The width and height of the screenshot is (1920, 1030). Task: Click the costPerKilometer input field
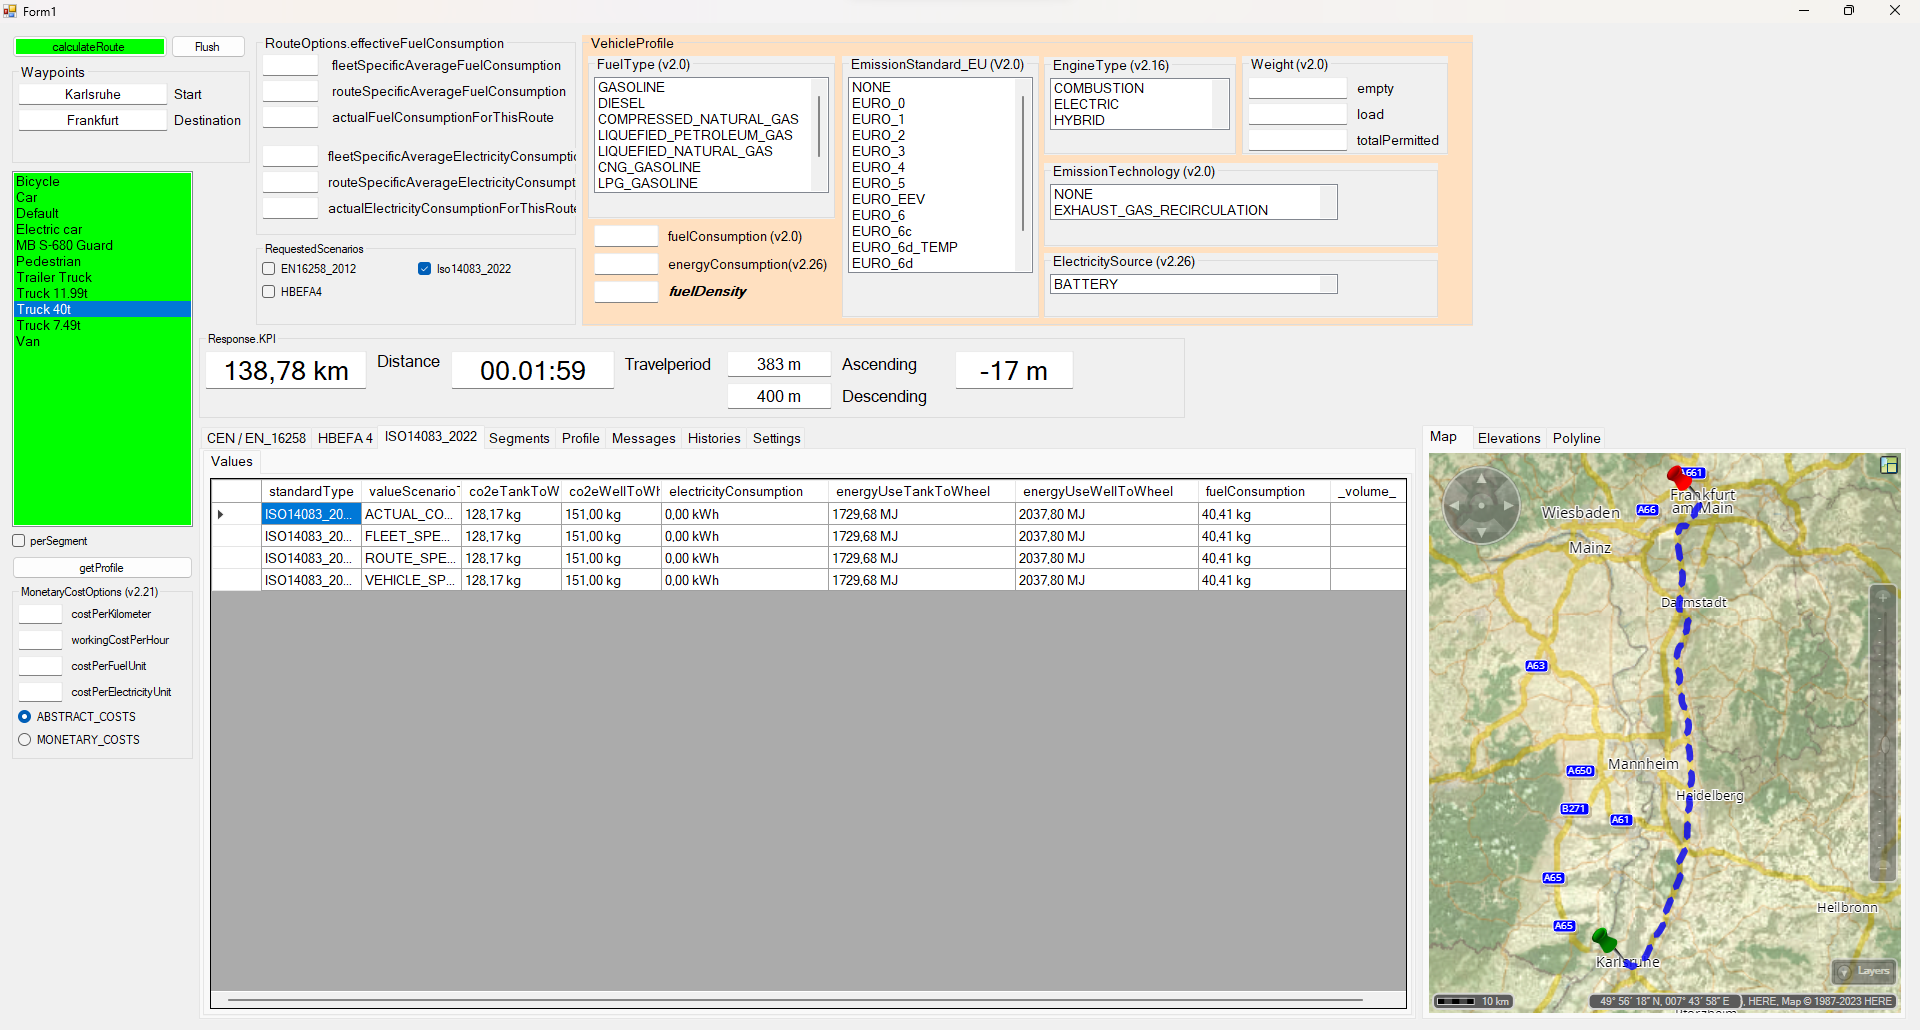click(x=41, y=614)
